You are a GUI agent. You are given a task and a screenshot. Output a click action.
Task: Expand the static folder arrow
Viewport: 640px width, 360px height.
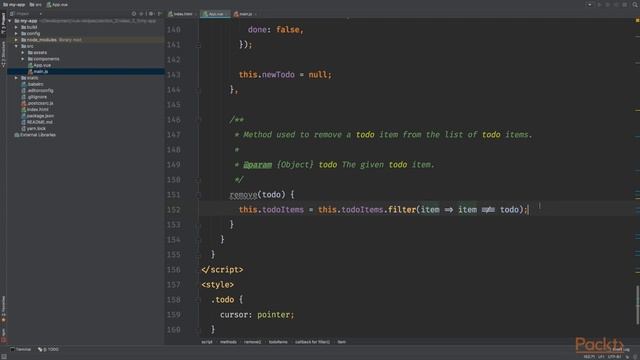16,78
